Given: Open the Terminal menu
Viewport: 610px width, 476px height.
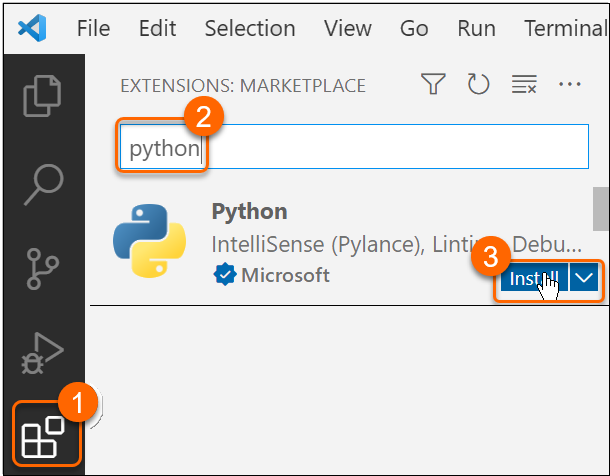Looking at the screenshot, I should (566, 28).
